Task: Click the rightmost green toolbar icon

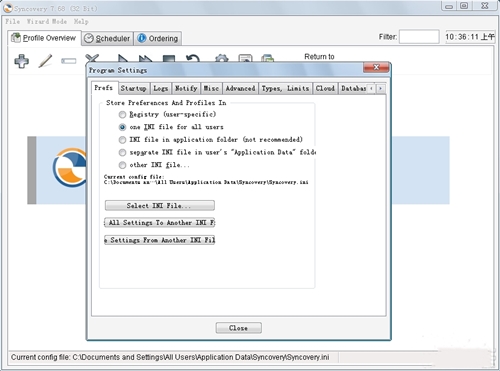Action: click(x=268, y=58)
